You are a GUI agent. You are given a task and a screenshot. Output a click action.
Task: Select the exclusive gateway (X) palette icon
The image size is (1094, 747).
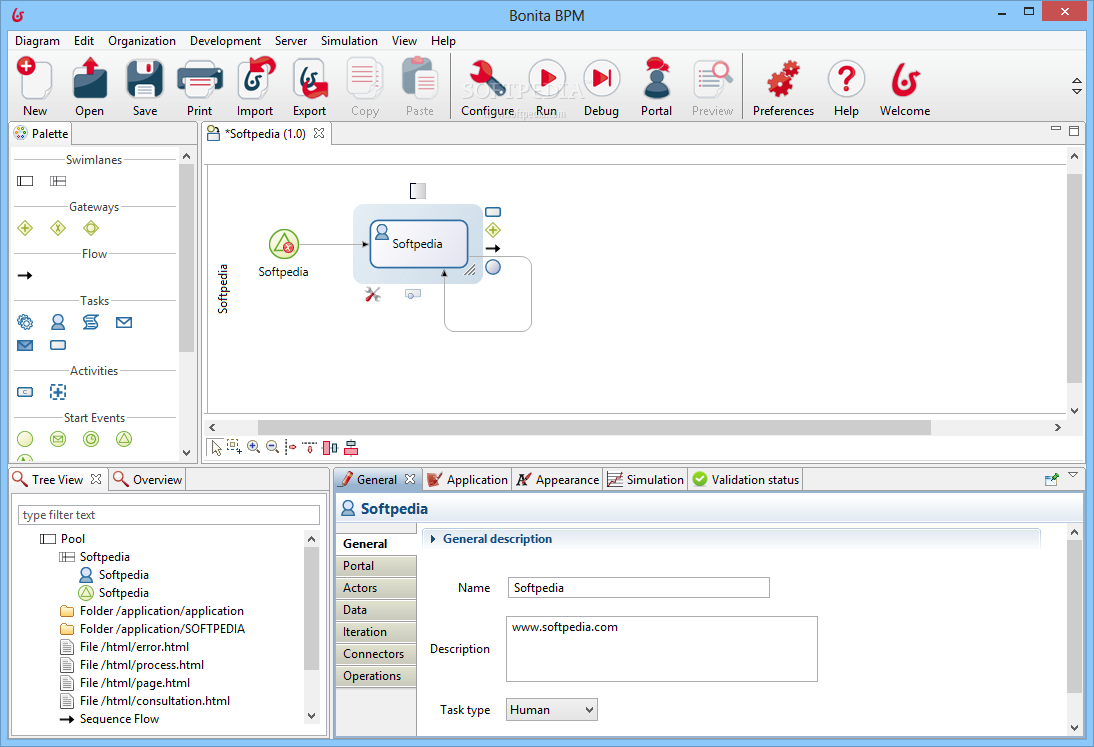(x=58, y=228)
